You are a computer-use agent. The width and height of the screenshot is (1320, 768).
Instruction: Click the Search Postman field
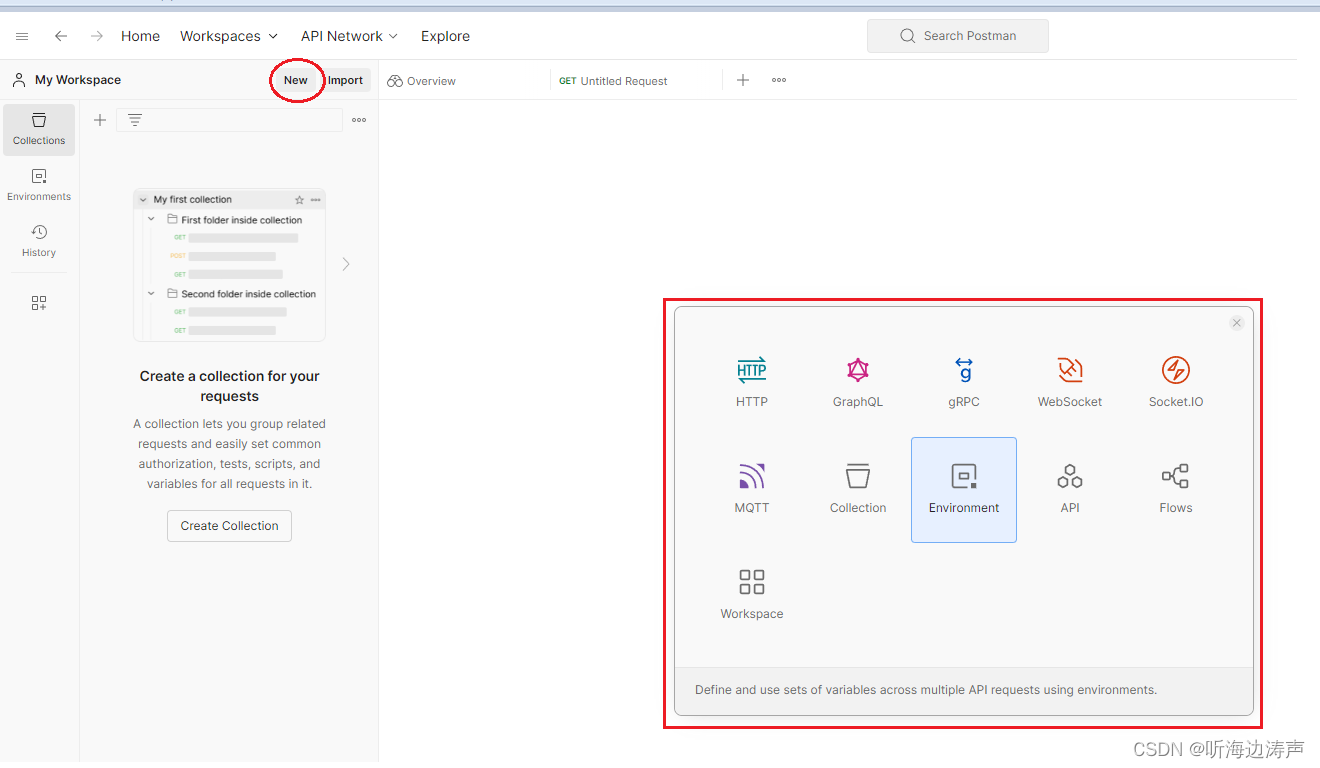pos(958,36)
